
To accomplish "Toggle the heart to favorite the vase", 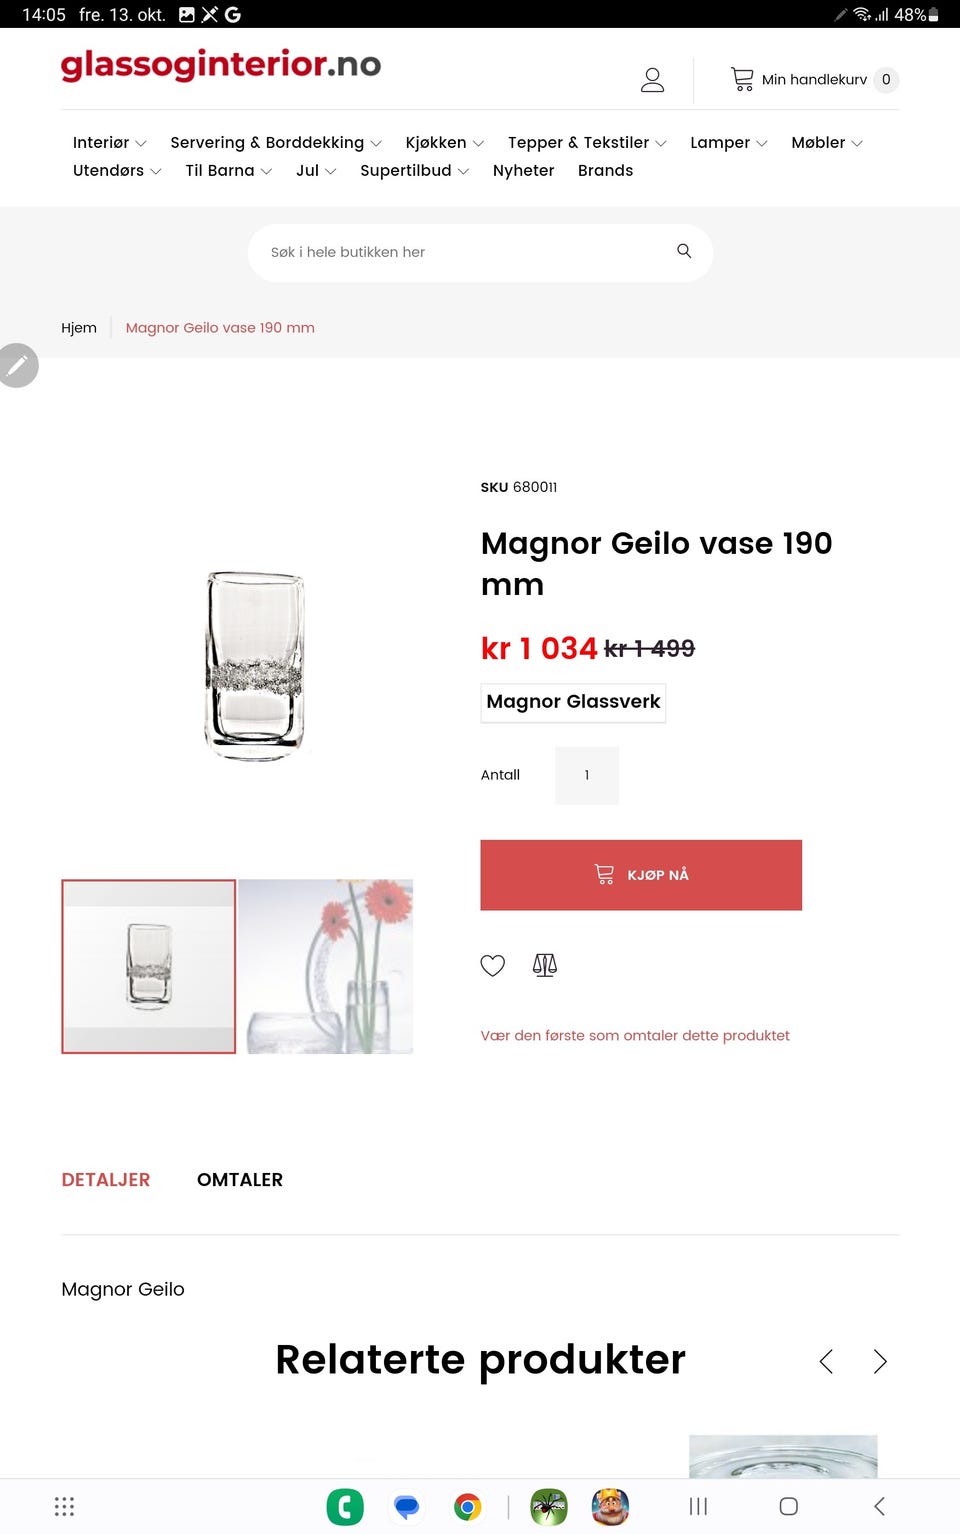I will point(492,965).
